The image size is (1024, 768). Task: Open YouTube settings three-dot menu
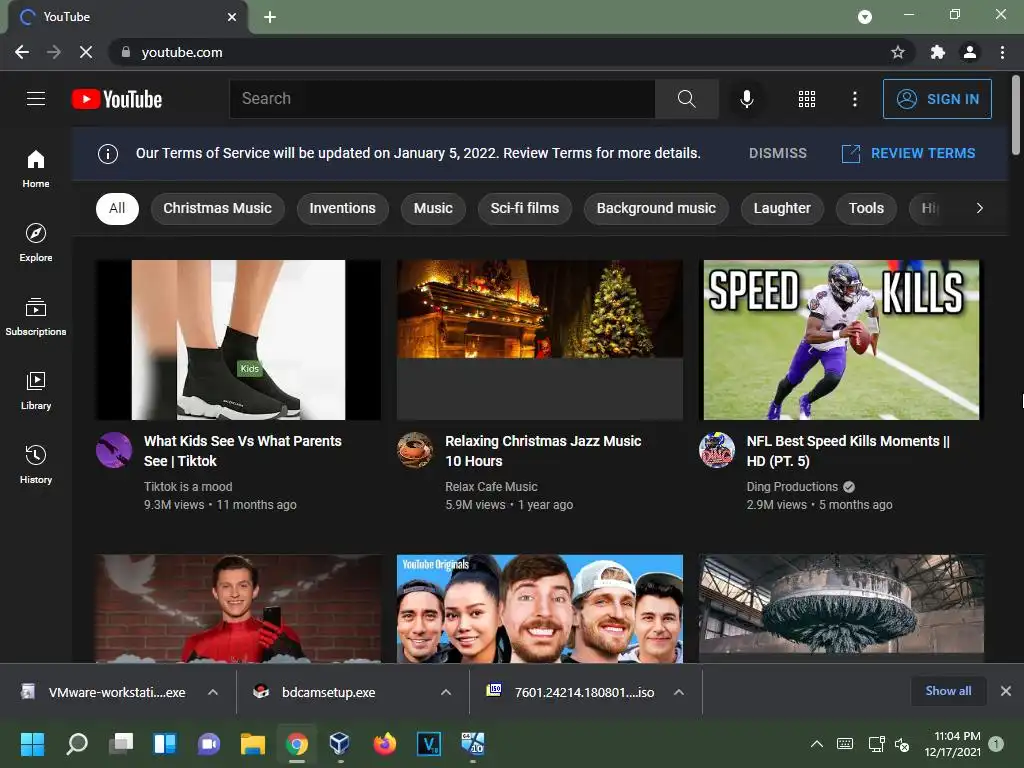click(854, 99)
